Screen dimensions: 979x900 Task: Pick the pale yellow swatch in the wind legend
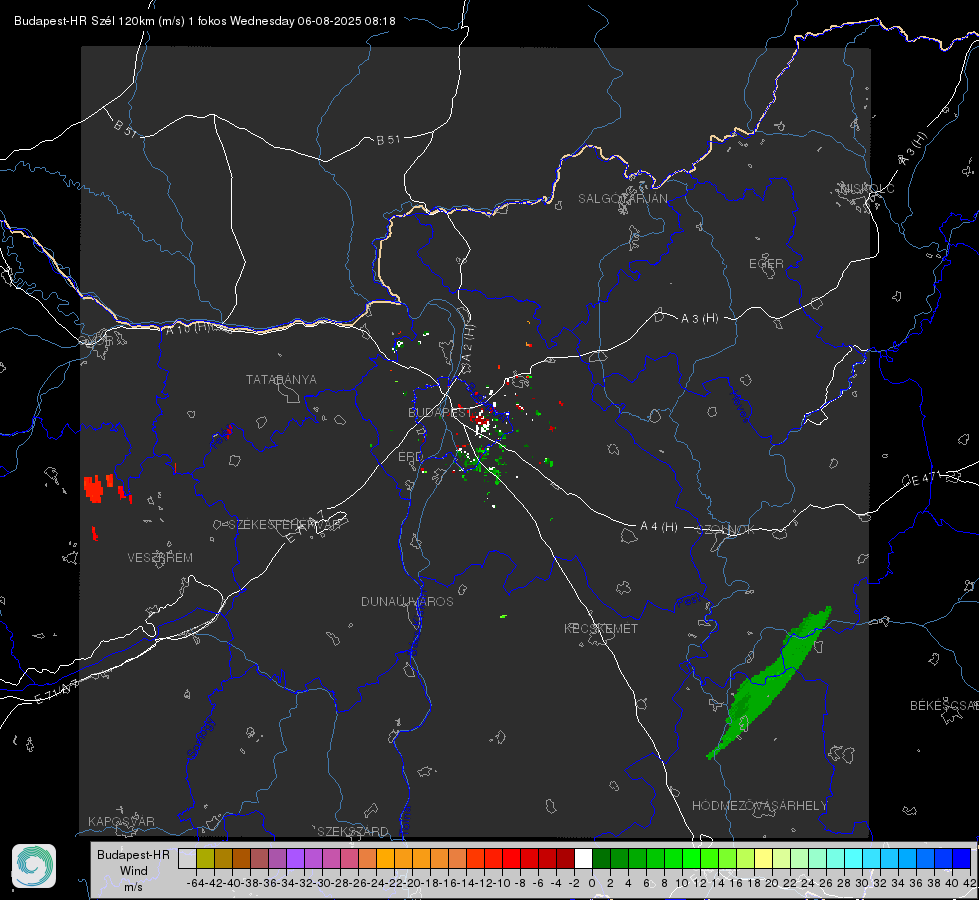pyautogui.click(x=763, y=858)
